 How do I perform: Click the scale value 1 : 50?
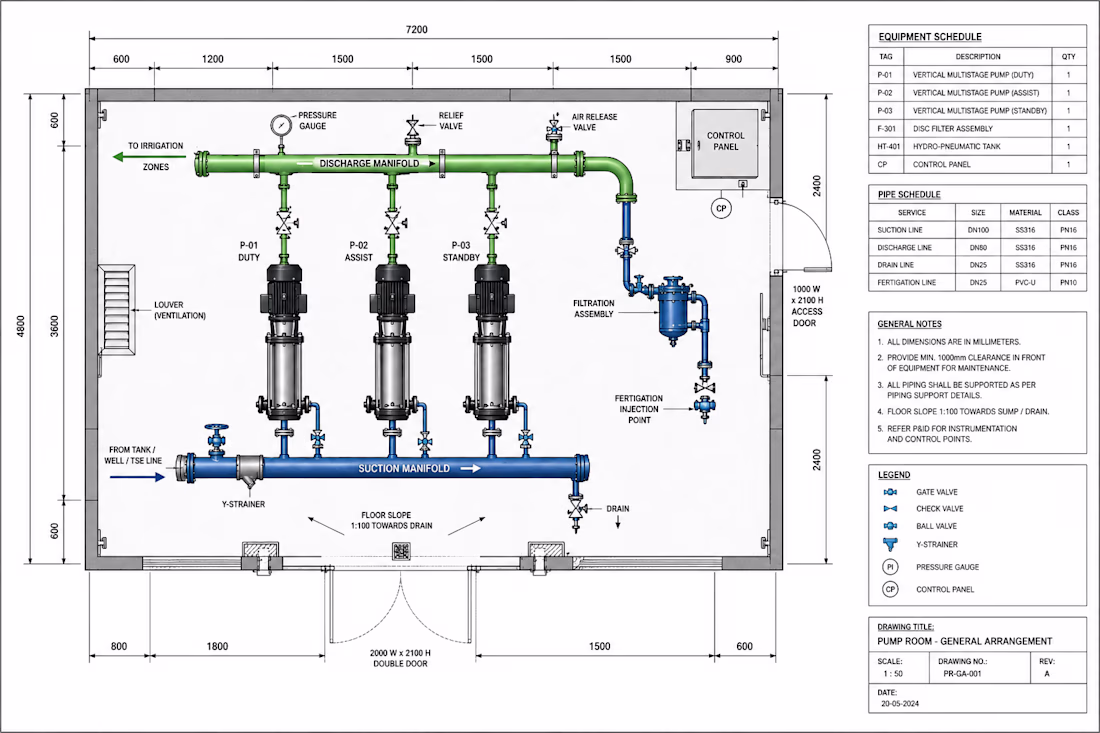[893, 673]
